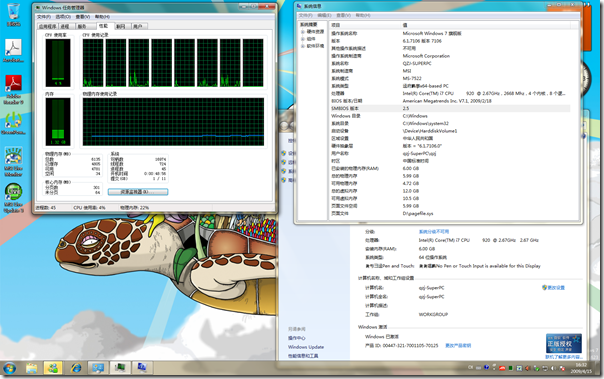Select the SMBIOS version 2.5 row

coord(450,109)
